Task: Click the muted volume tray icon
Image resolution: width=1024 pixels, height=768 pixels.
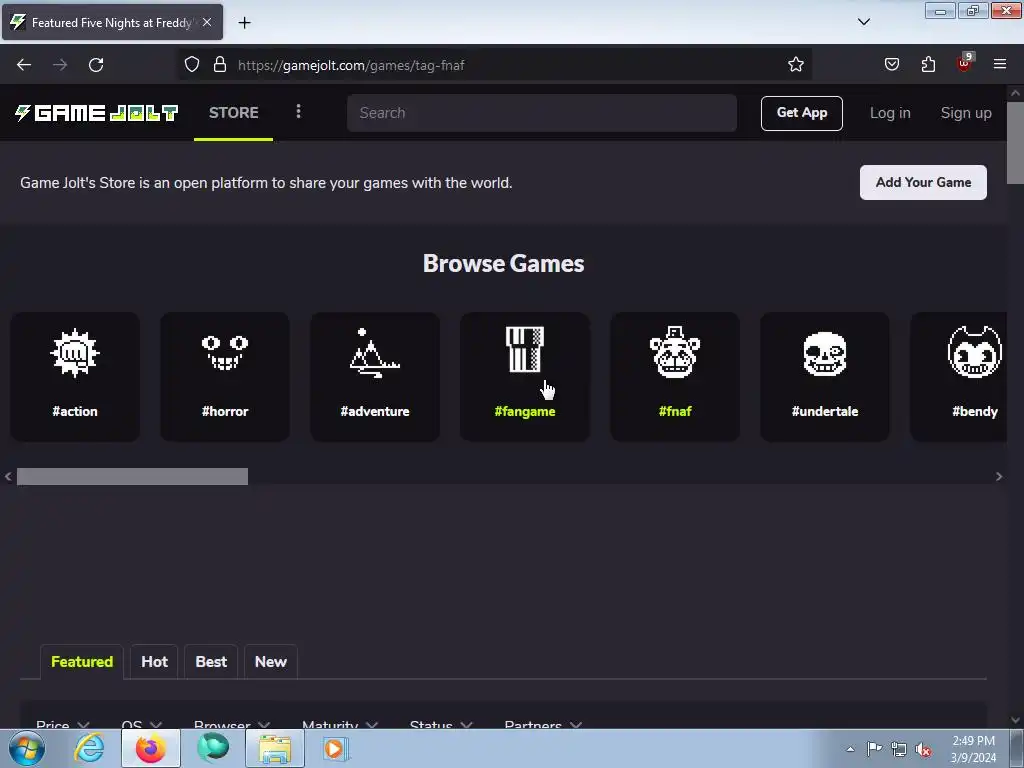Action: [923, 750]
